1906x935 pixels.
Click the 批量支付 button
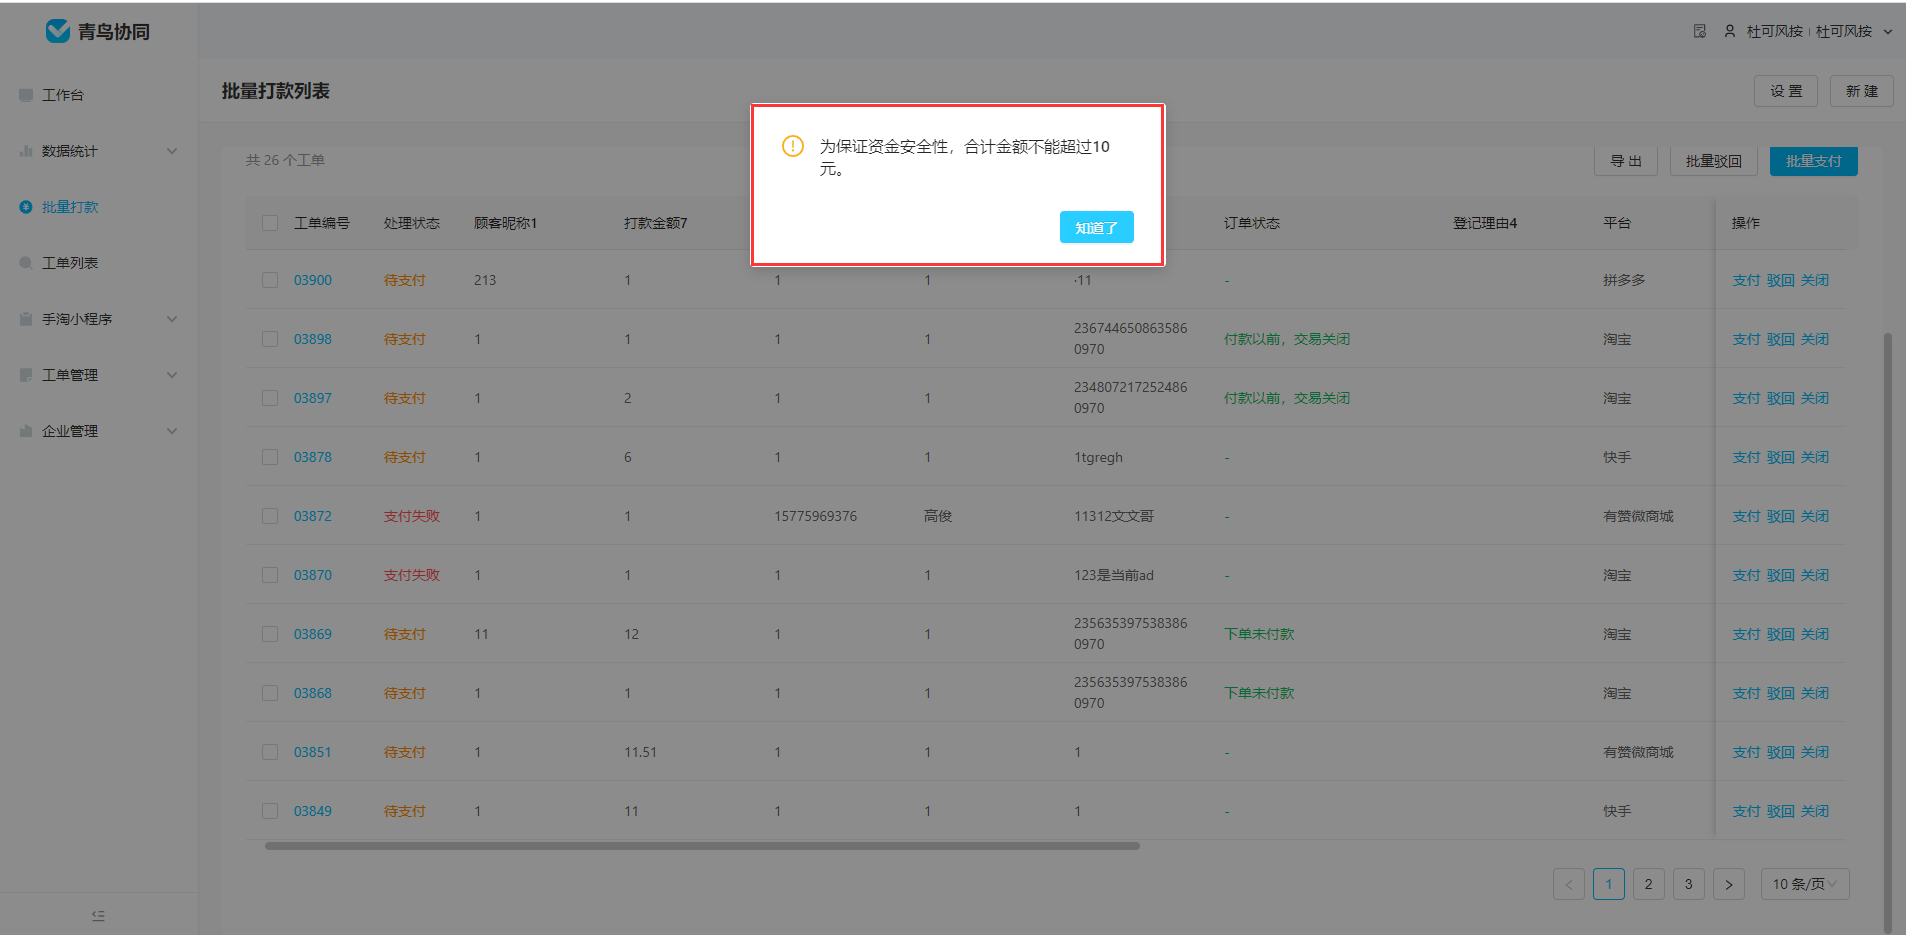1813,161
